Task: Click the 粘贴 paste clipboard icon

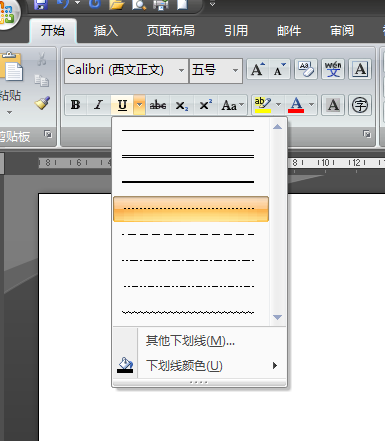Action: coord(11,67)
